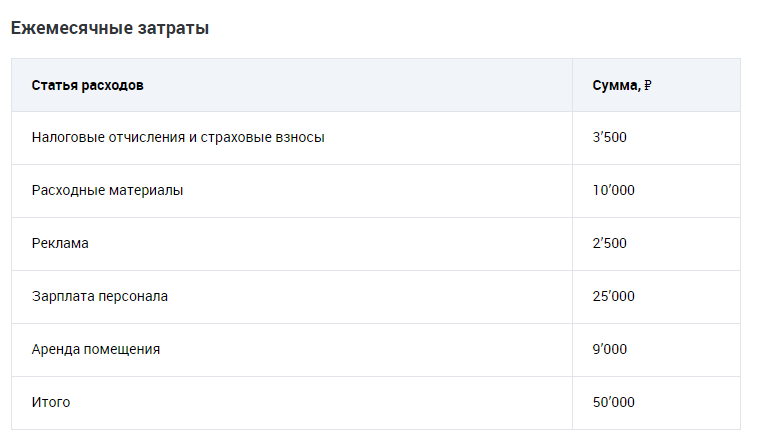758x442 pixels.
Task: Click the ruble sign in the header
Action: tap(648, 85)
